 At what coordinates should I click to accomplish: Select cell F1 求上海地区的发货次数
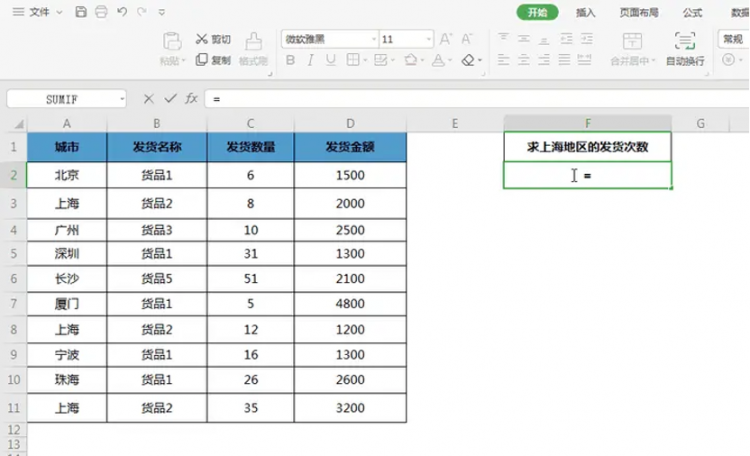click(x=587, y=147)
